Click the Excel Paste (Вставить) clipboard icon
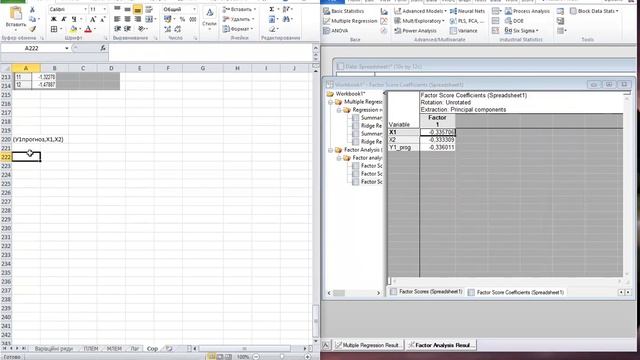 (x=16, y=14)
